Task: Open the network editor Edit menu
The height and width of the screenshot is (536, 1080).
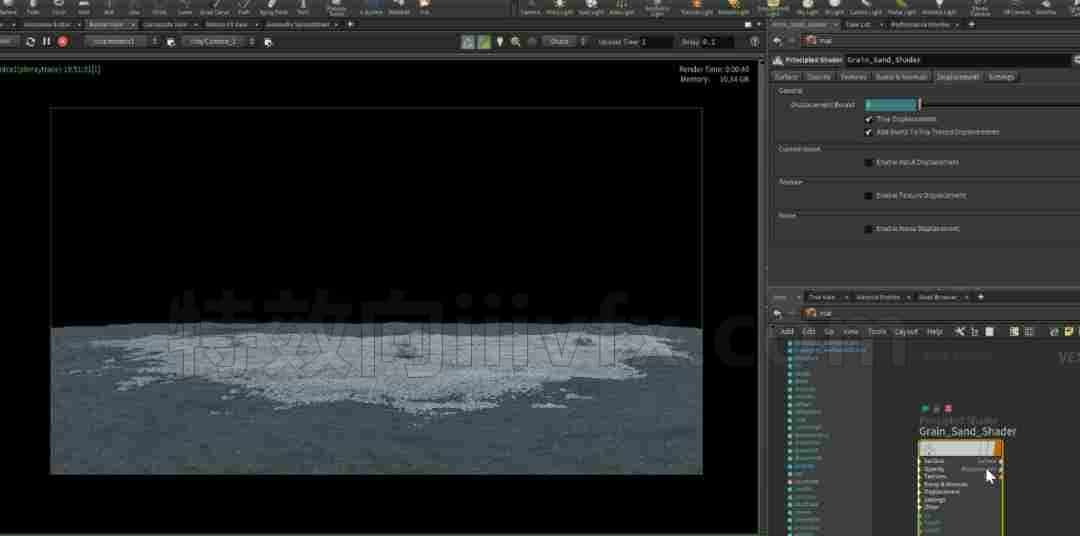Action: pos(809,331)
